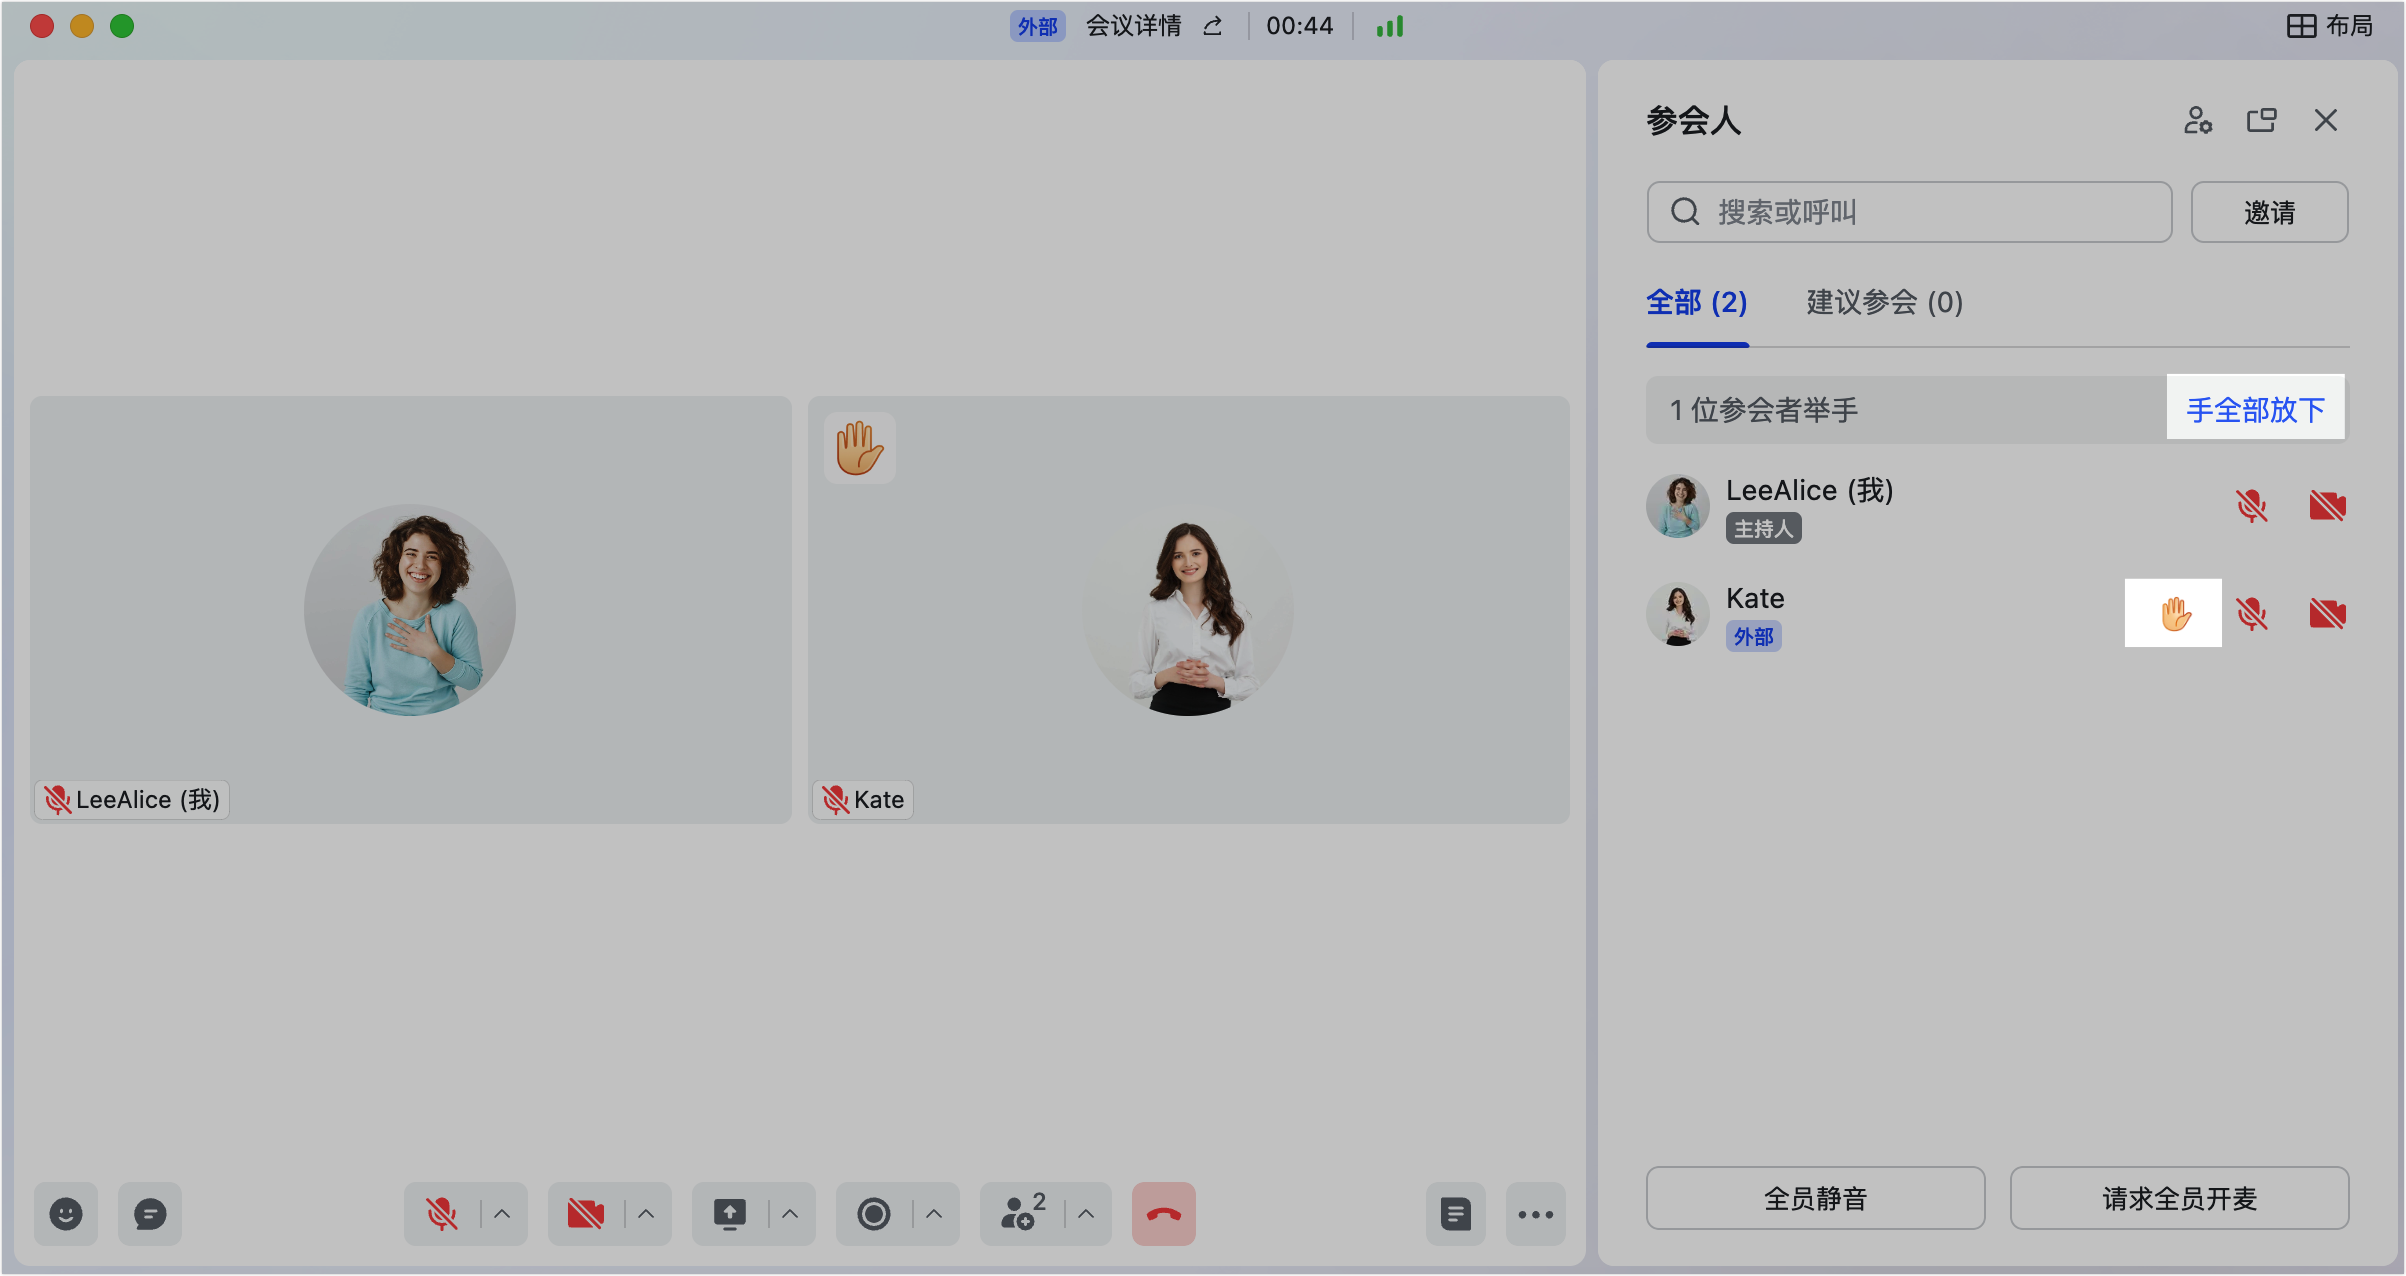This screenshot has height=1276, width=2406.
Task: Toggle LeeAlice's microphone in participant list
Action: pos(2252,506)
